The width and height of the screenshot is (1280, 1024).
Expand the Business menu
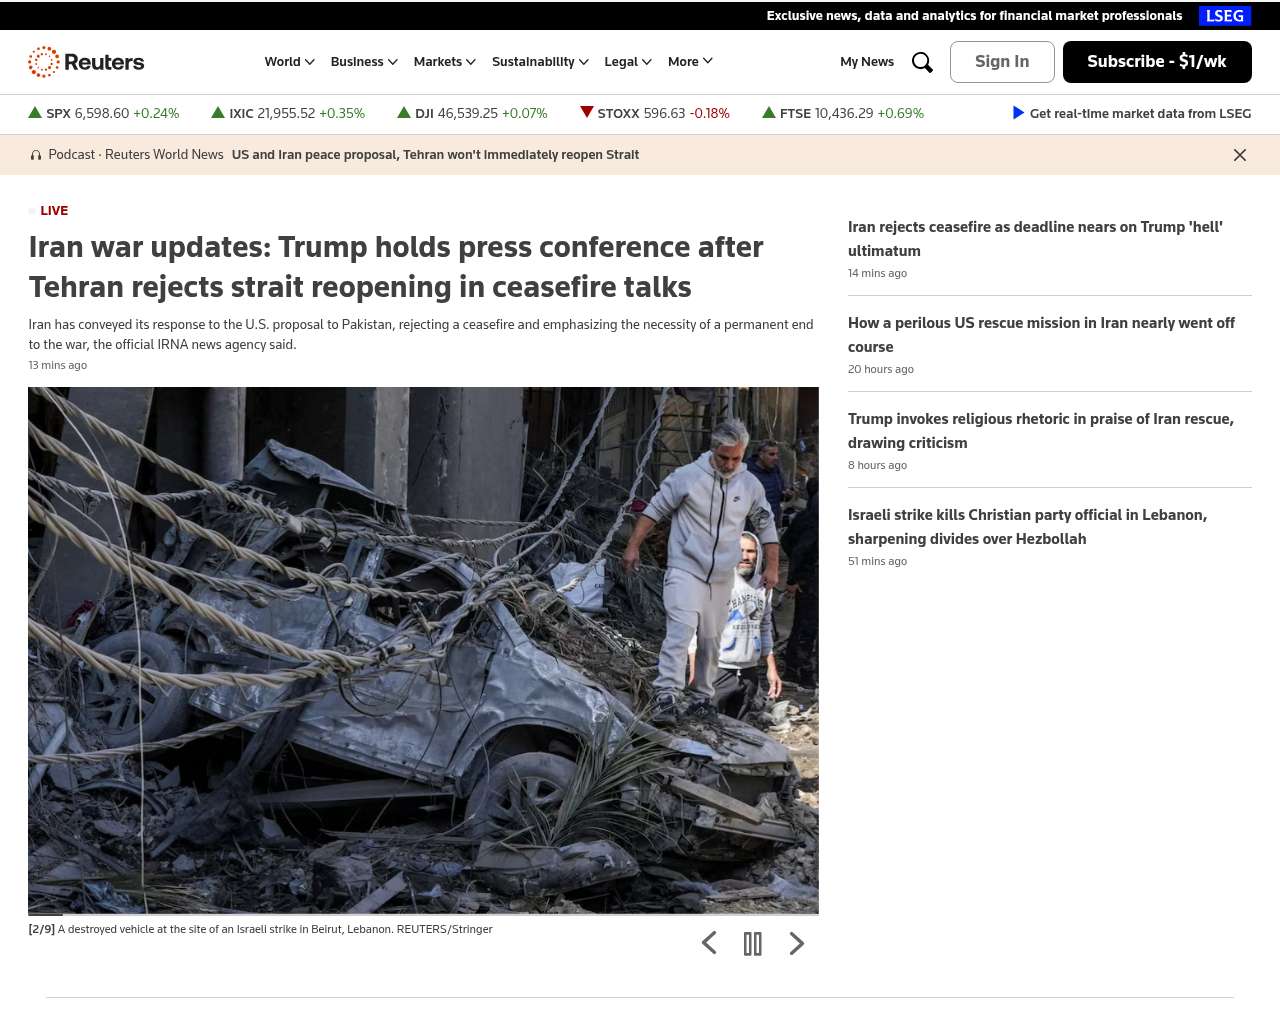pyautogui.click(x=364, y=62)
